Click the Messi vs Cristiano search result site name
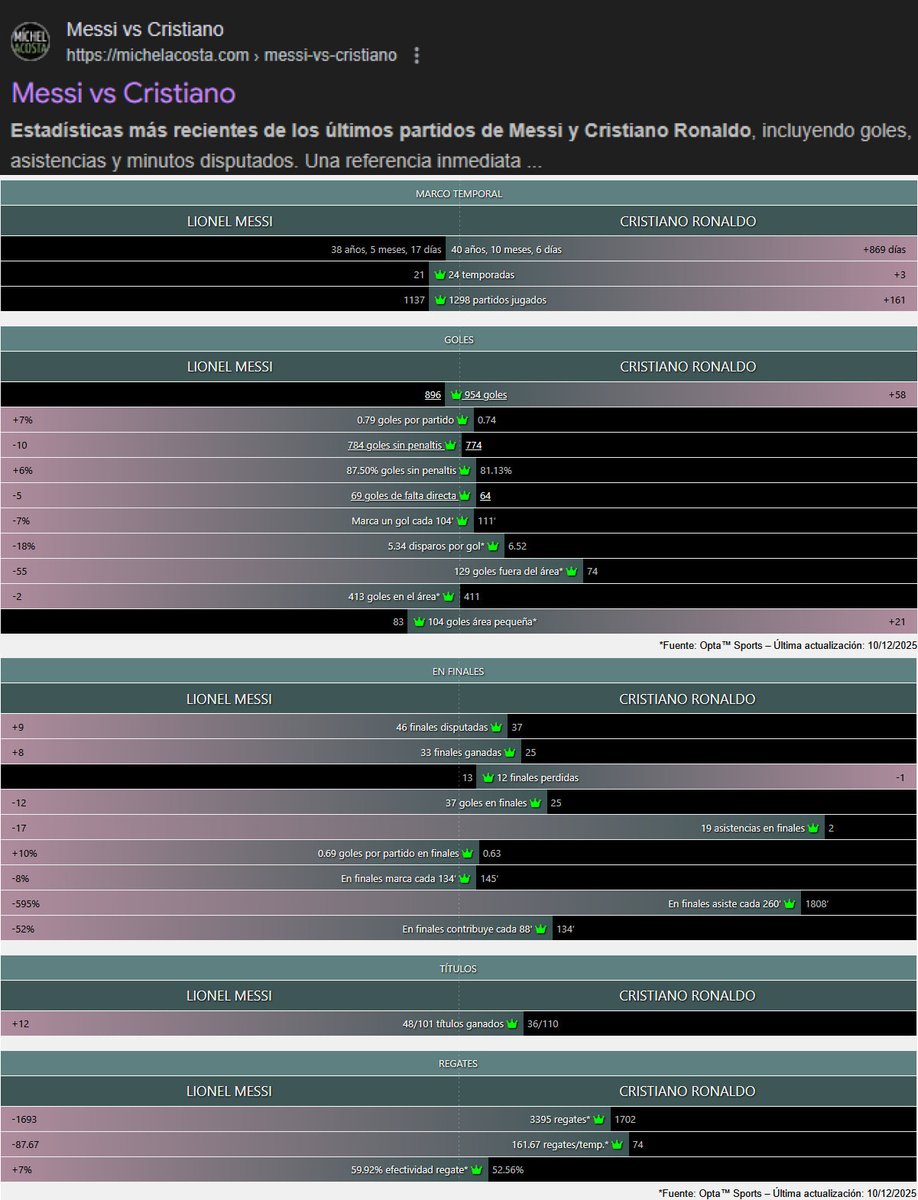 145,30
